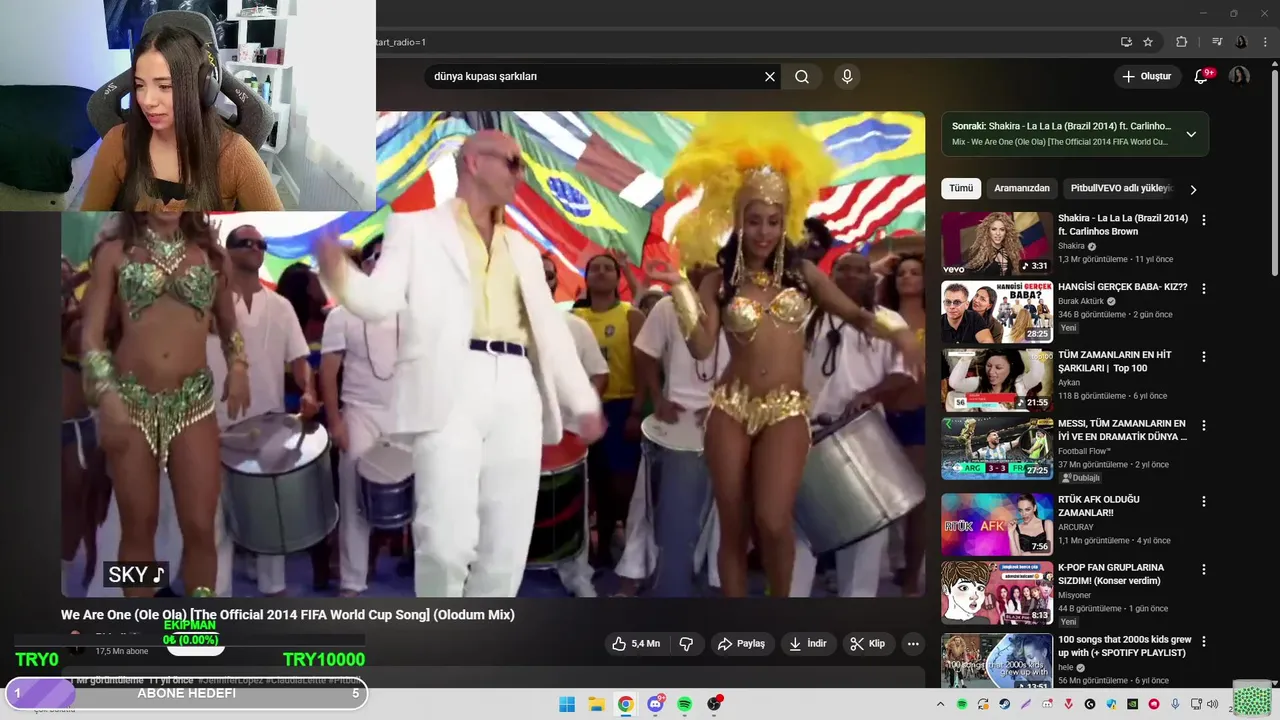
Task: Open Discord from the taskbar
Action: point(655,704)
